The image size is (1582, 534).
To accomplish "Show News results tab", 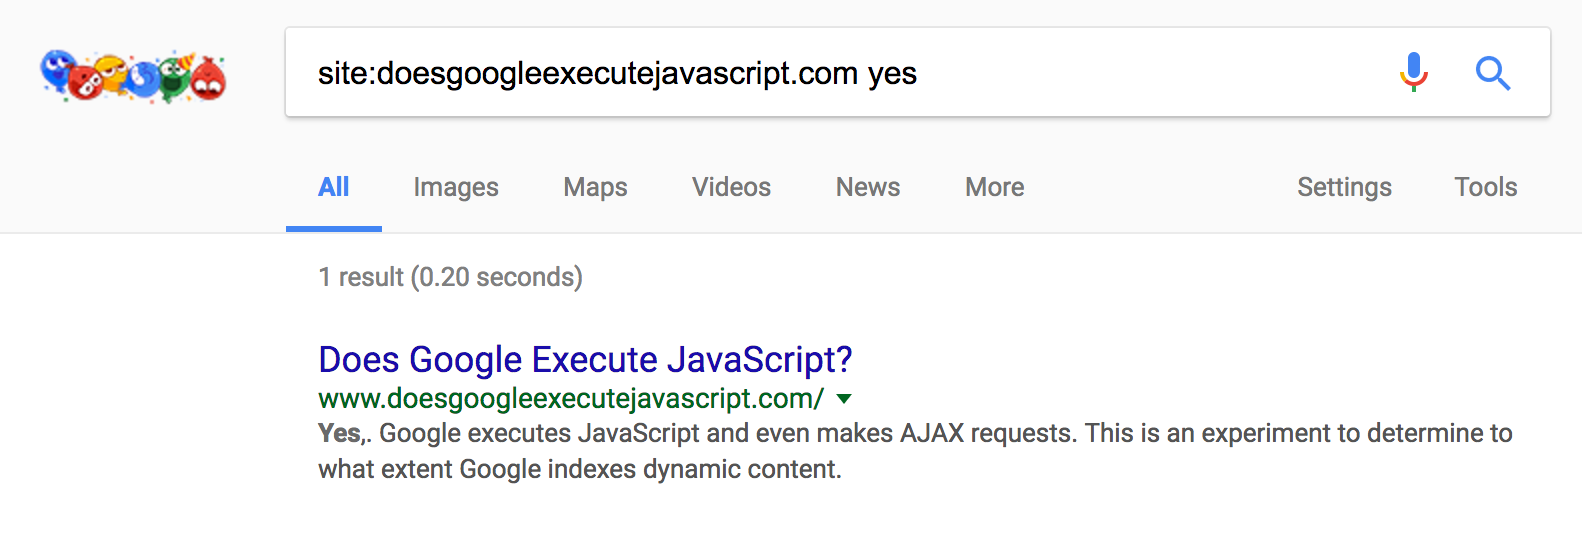I will pyautogui.click(x=868, y=187).
